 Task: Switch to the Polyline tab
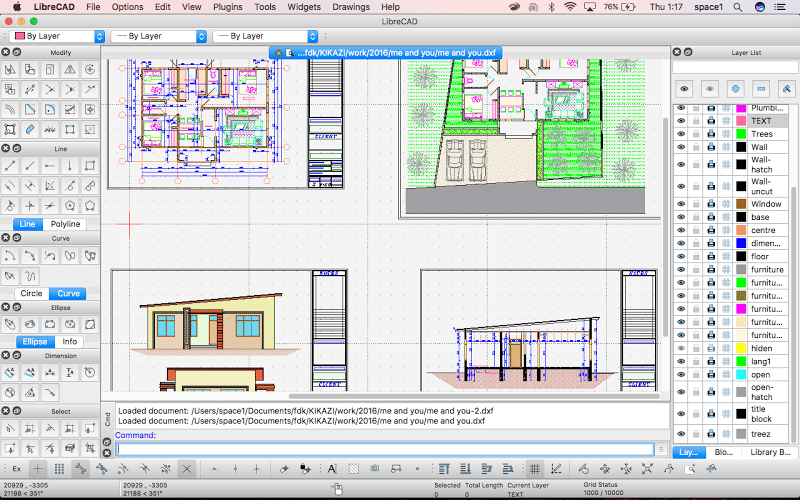pyautogui.click(x=66, y=224)
